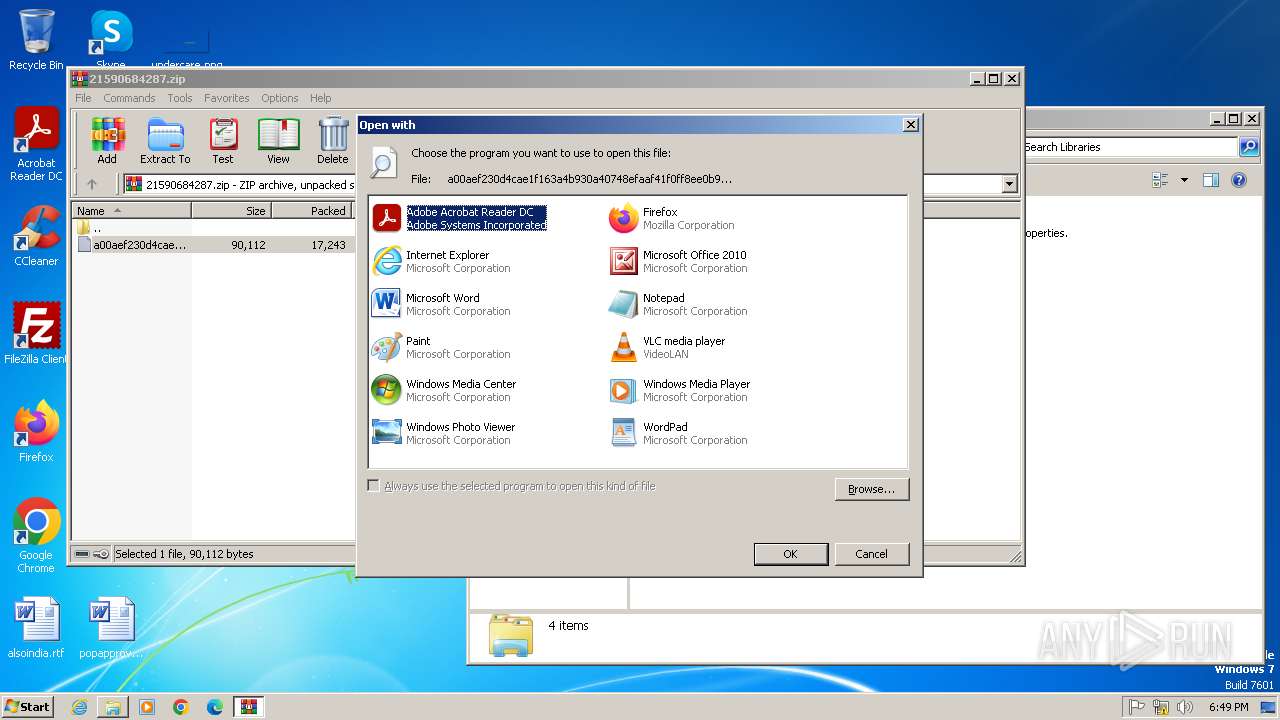Screen dimensions: 1280x720
Task: Click volume icon in system tray
Action: click(1186, 707)
